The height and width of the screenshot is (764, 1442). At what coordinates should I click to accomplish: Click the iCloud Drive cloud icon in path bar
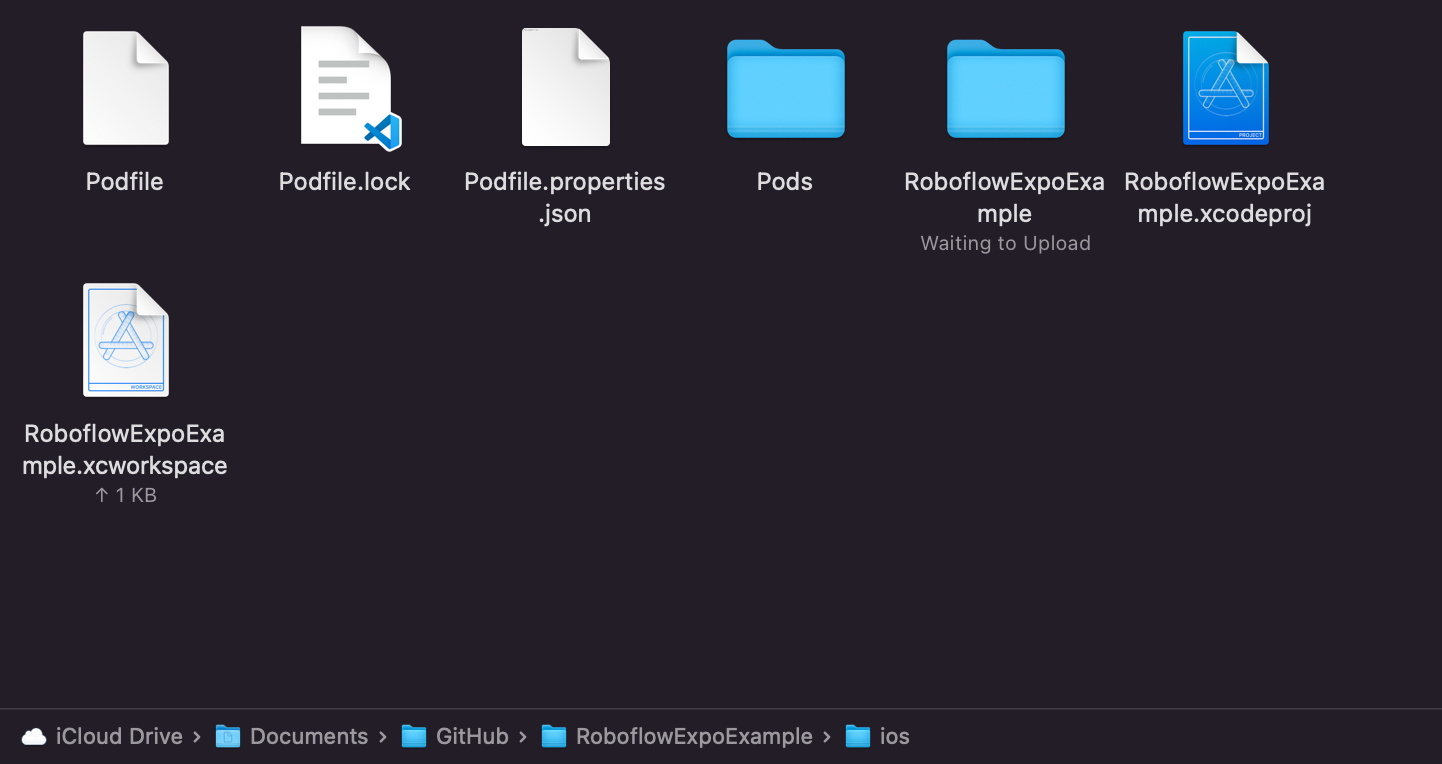click(34, 737)
